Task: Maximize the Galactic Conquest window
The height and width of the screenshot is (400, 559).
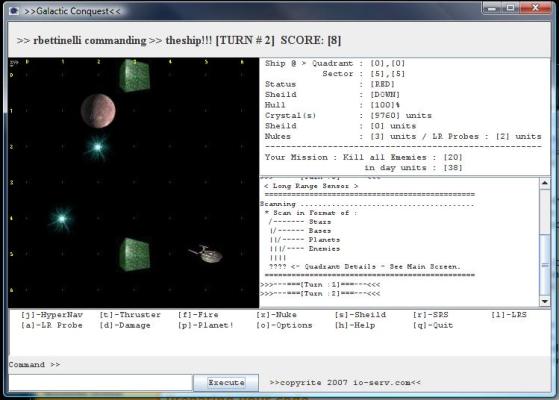Action: pos(511,8)
